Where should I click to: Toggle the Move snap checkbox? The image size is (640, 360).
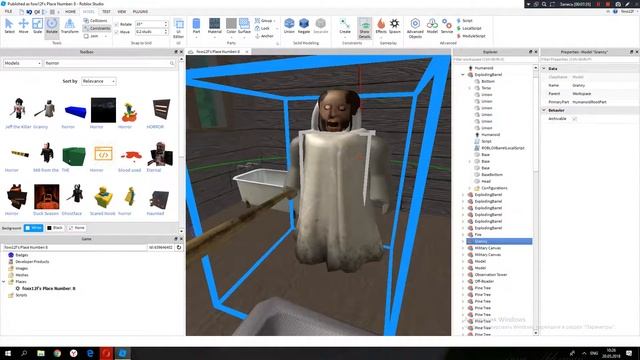tap(116, 32)
